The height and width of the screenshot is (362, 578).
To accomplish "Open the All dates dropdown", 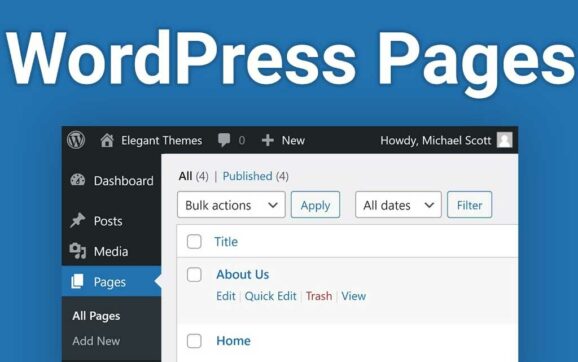I will click(x=398, y=205).
